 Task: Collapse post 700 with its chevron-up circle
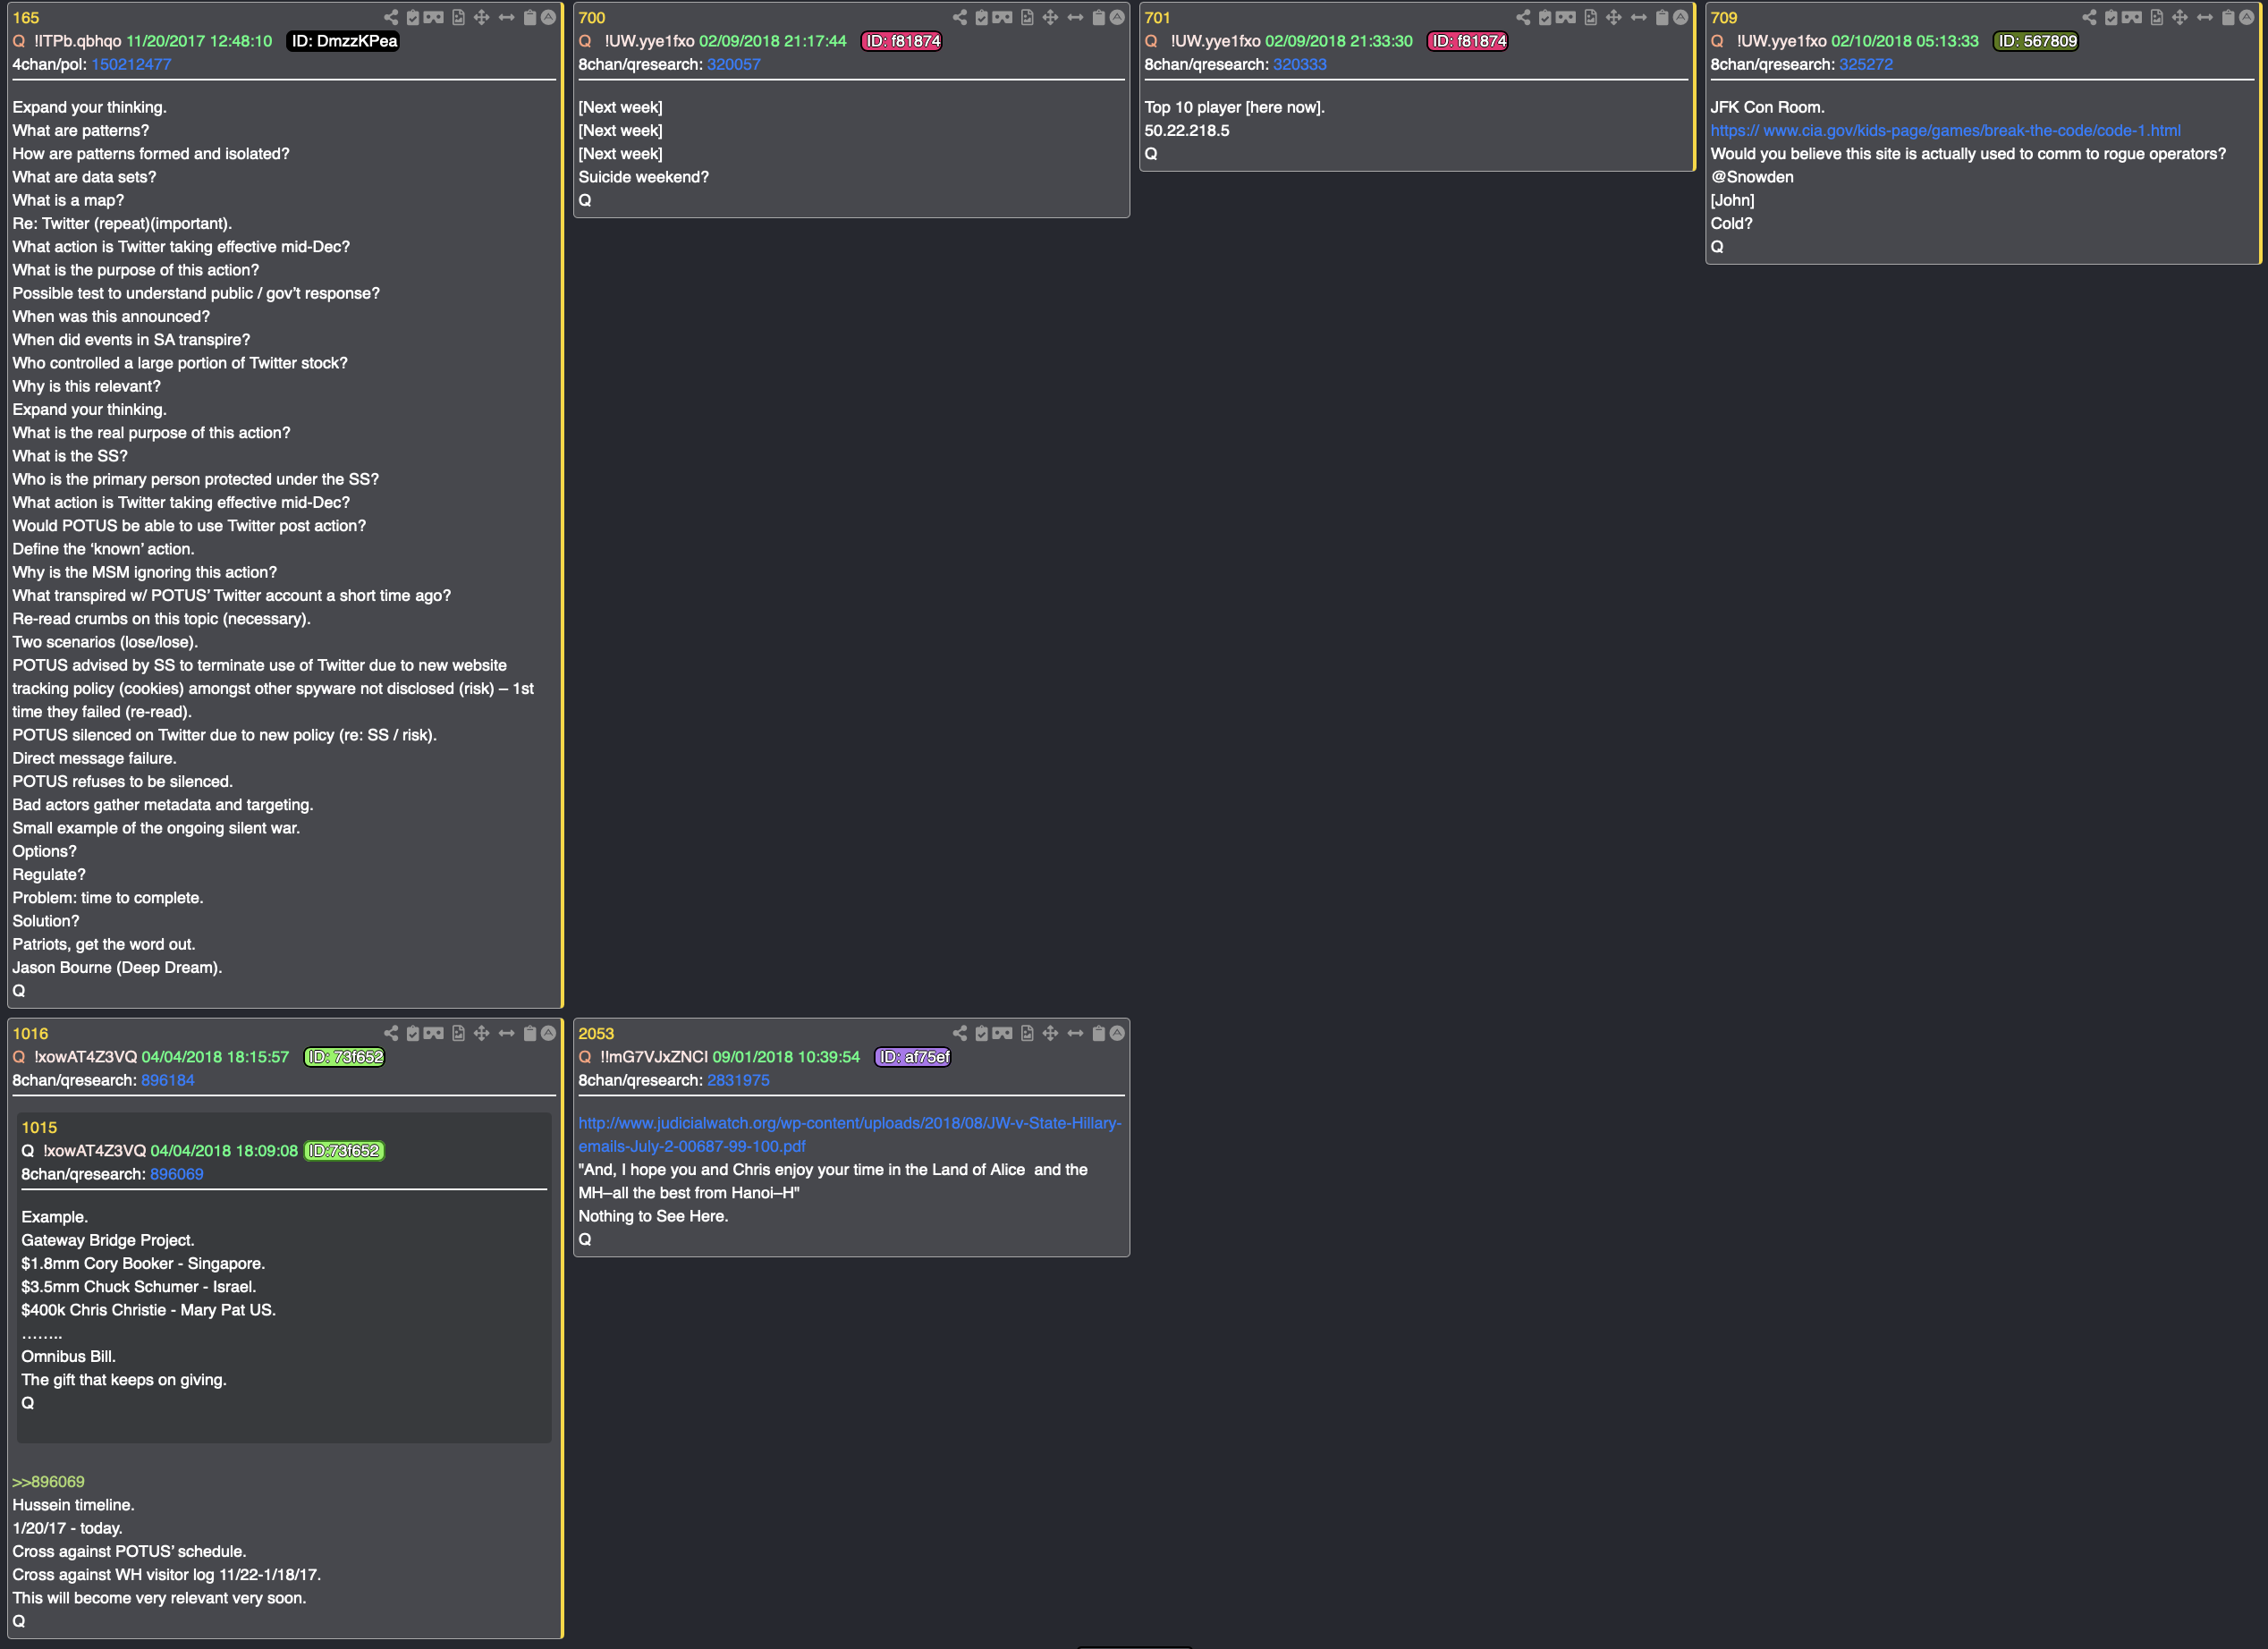(x=1117, y=17)
